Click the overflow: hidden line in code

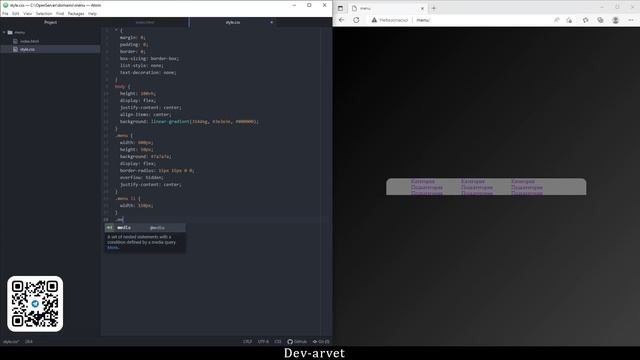(142, 178)
